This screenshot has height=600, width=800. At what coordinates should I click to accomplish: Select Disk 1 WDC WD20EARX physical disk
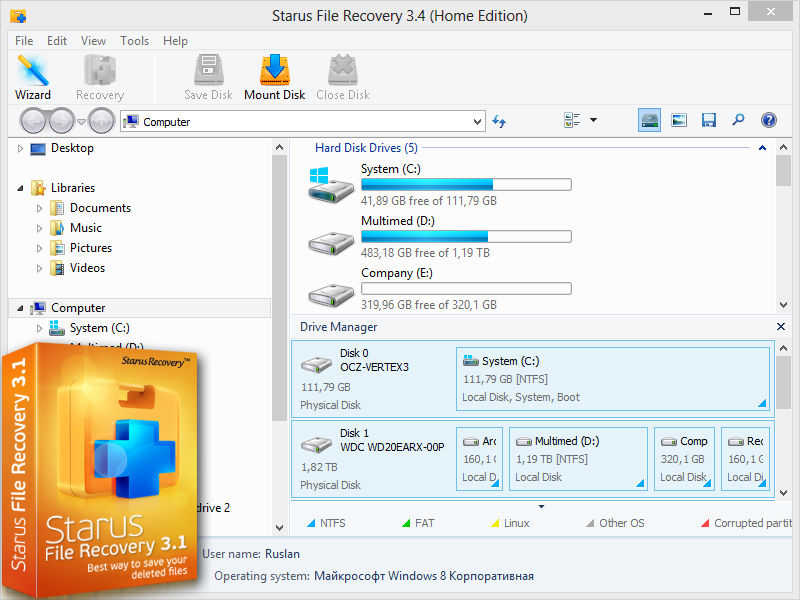[373, 459]
